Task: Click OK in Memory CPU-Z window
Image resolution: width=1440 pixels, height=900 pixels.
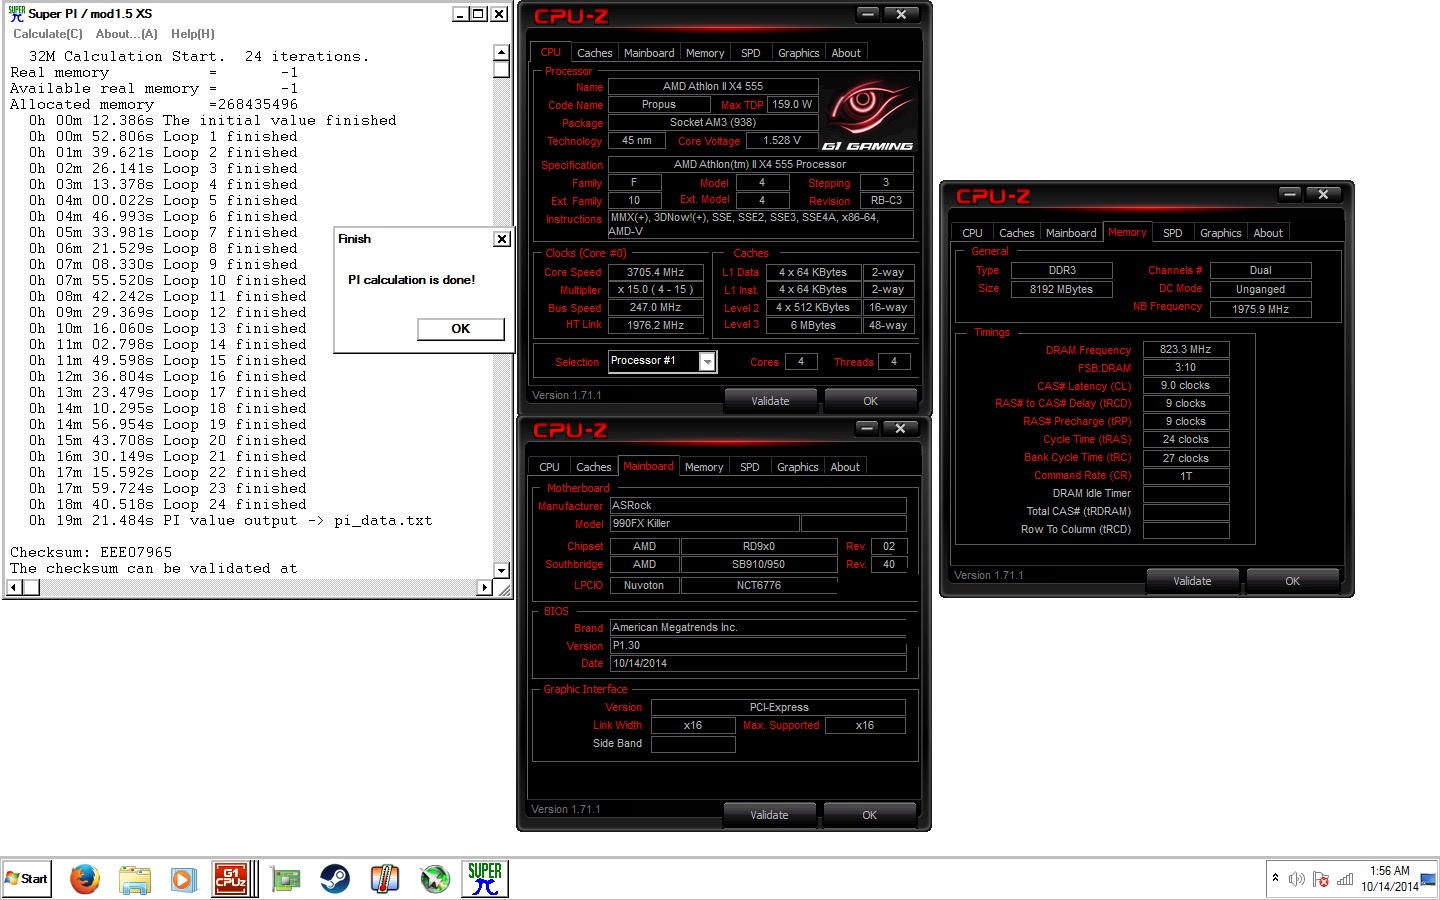Action: coord(1292,581)
